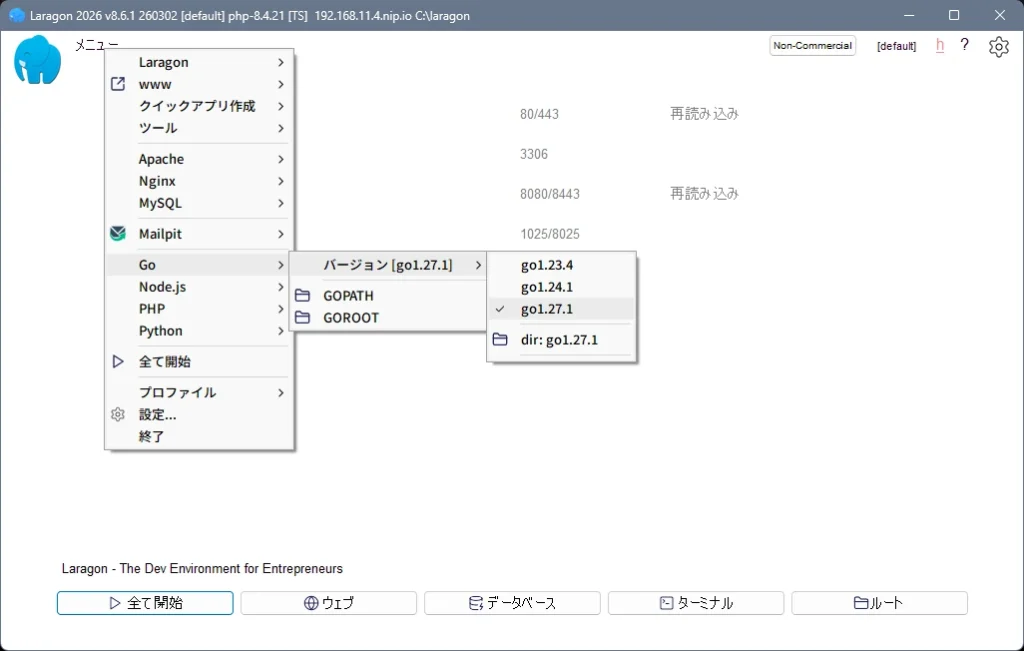This screenshot has width=1024, height=651.
Task: Click 再読み込み next to 80/443
Action: coord(704,114)
